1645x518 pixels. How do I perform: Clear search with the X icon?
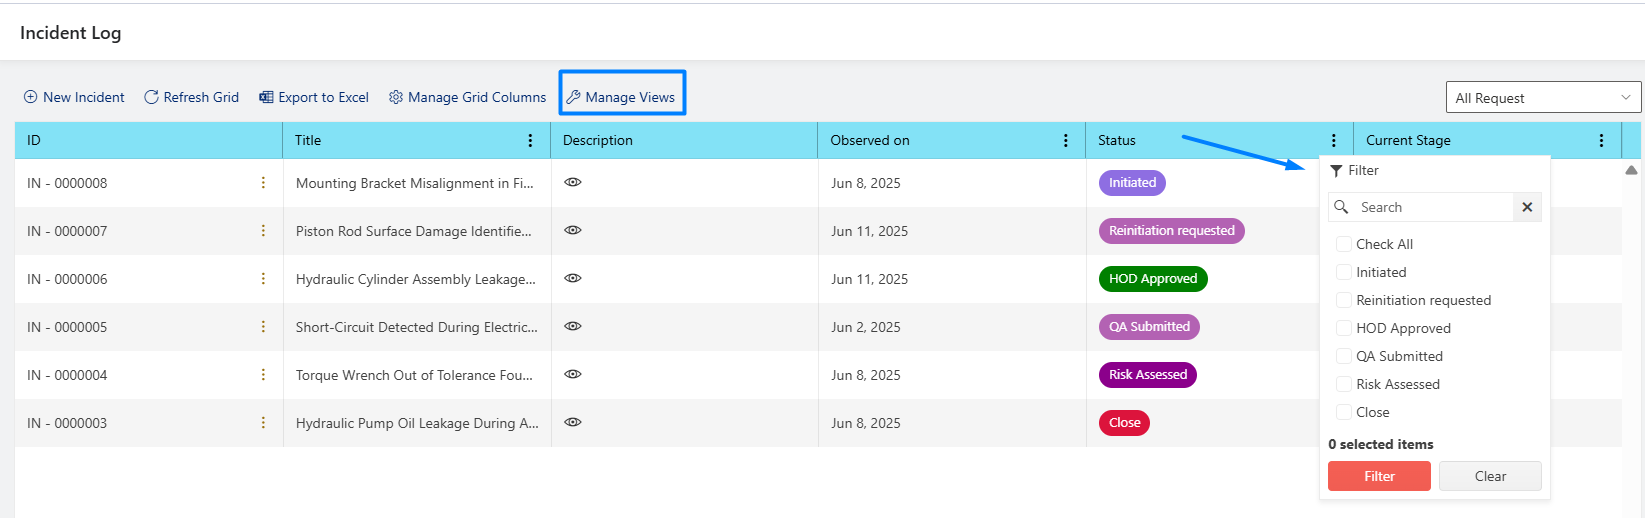[x=1527, y=207]
